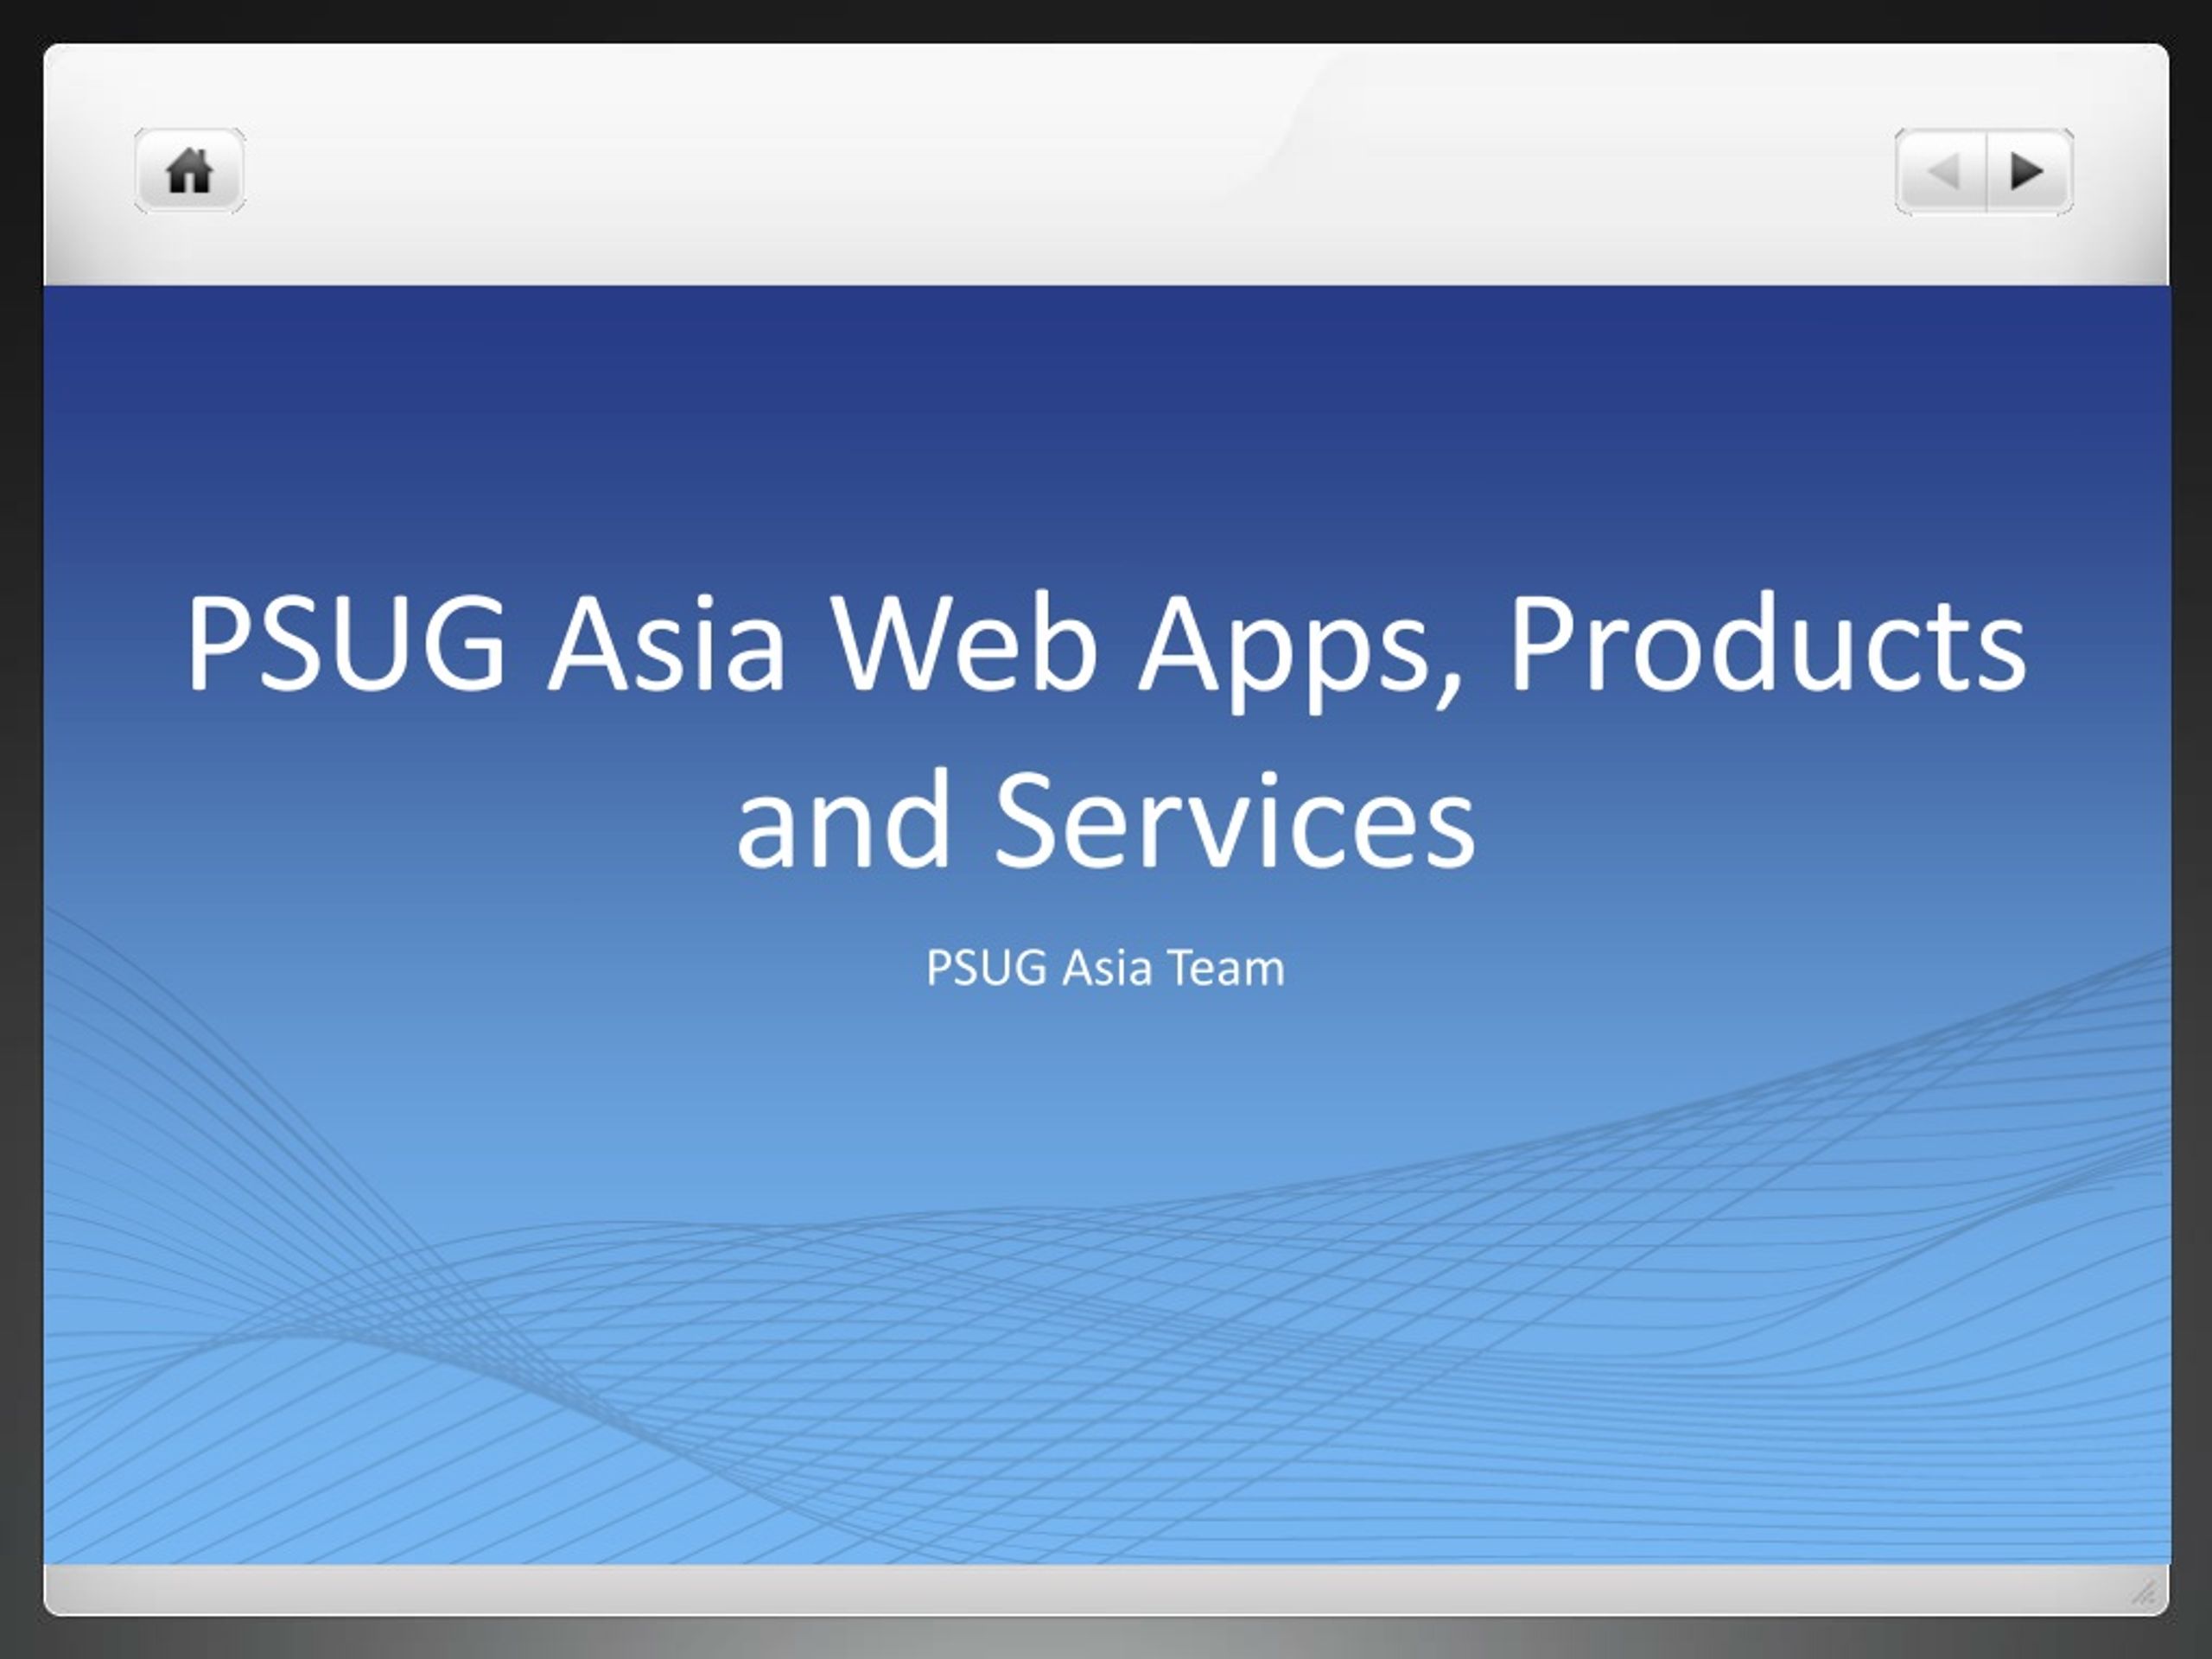Click the window resize grip icon
This screenshot has width=2212, height=1659.
coord(2142,1592)
